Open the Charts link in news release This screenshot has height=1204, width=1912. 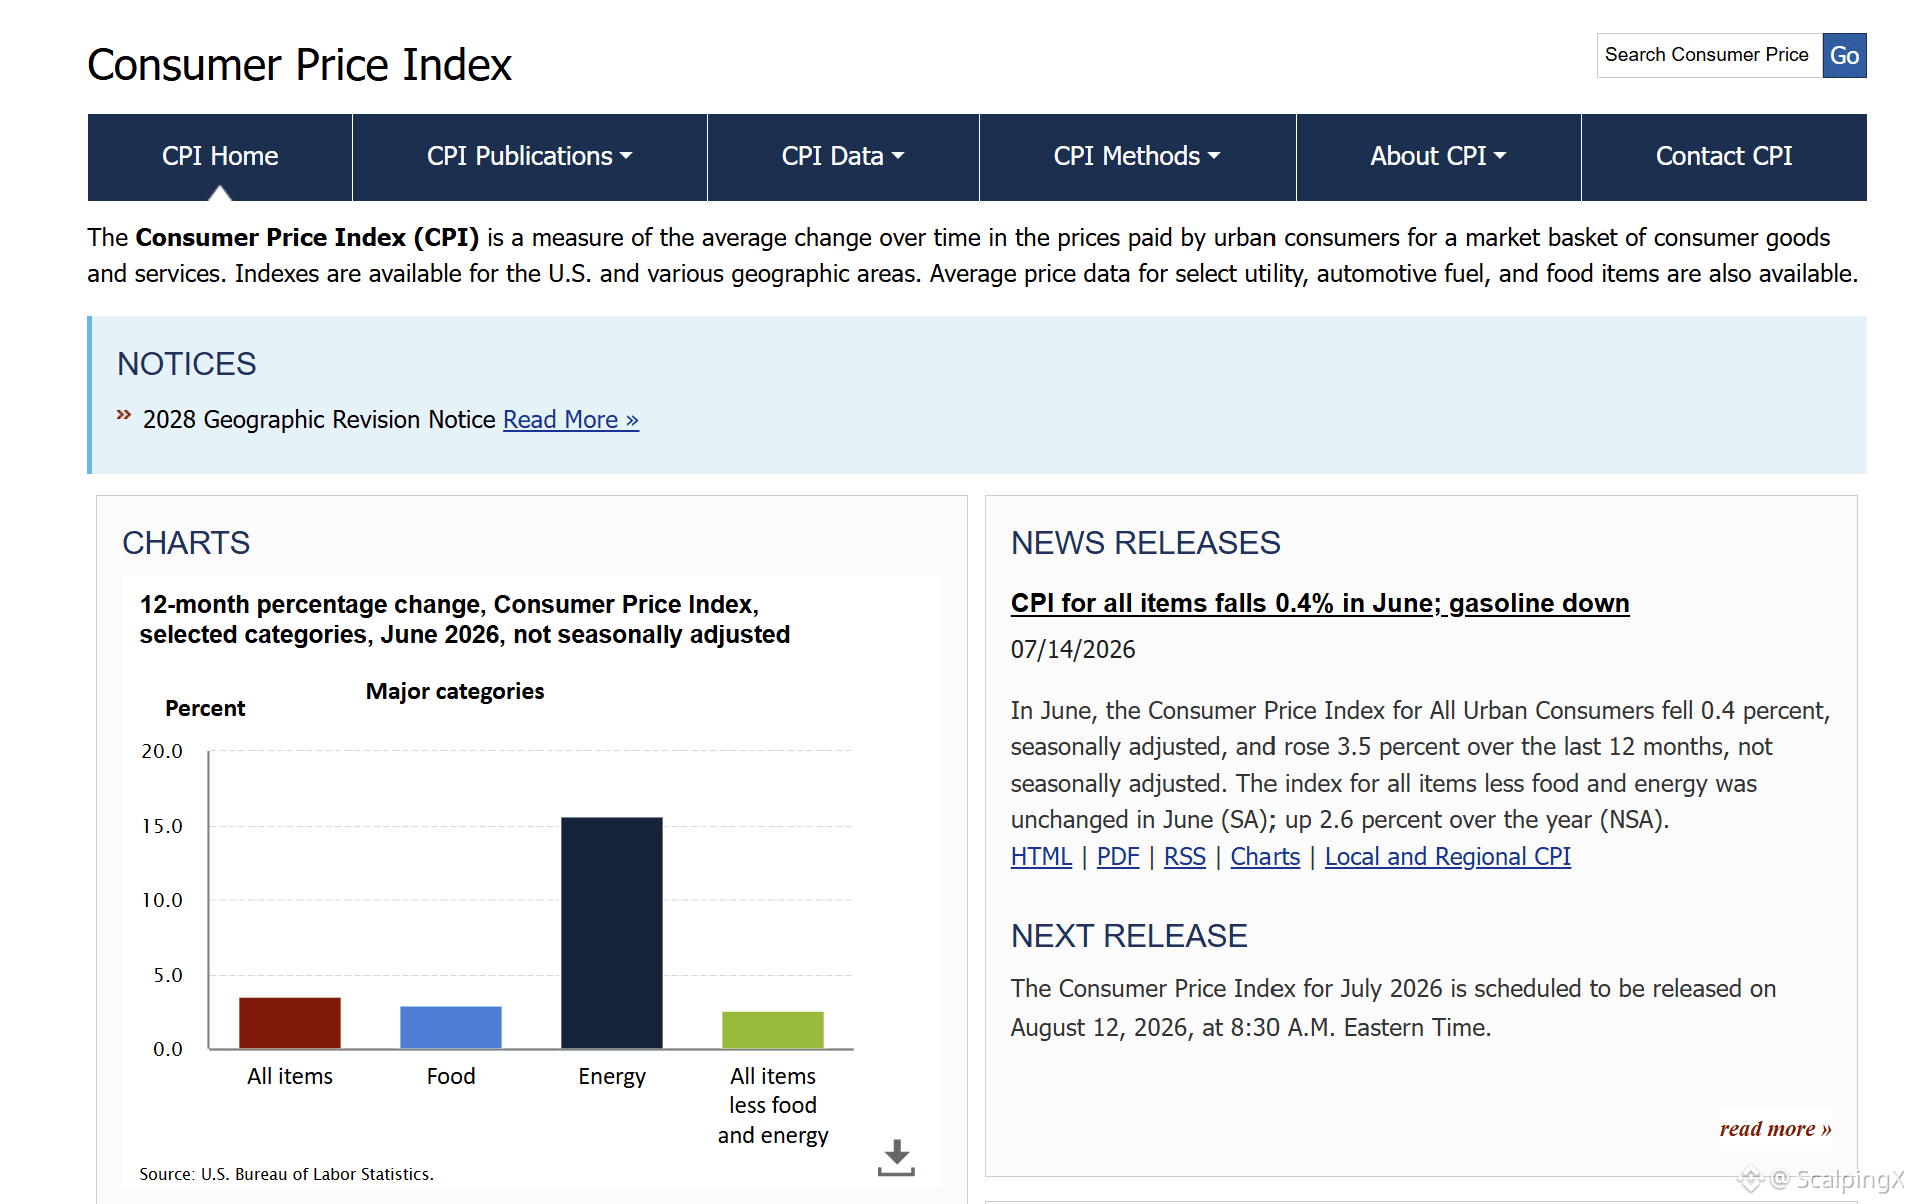tap(1265, 857)
